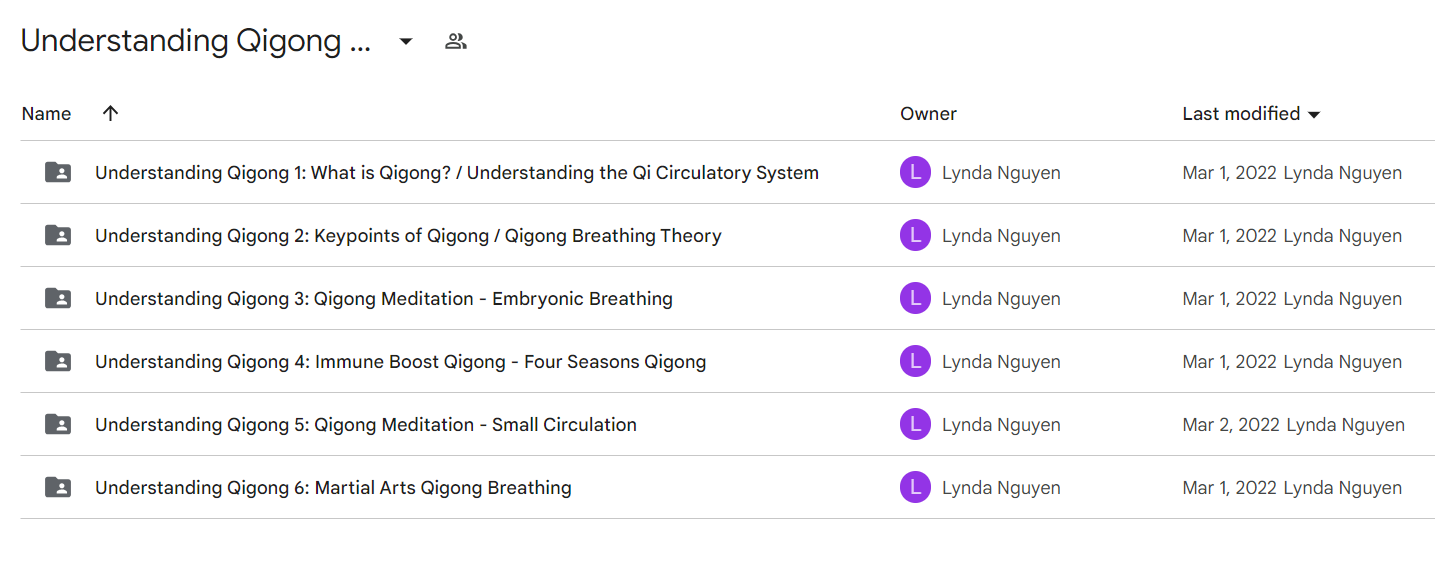Open the shared people icon beside folder title
Viewport: 1435px width, 571px height.
(456, 41)
